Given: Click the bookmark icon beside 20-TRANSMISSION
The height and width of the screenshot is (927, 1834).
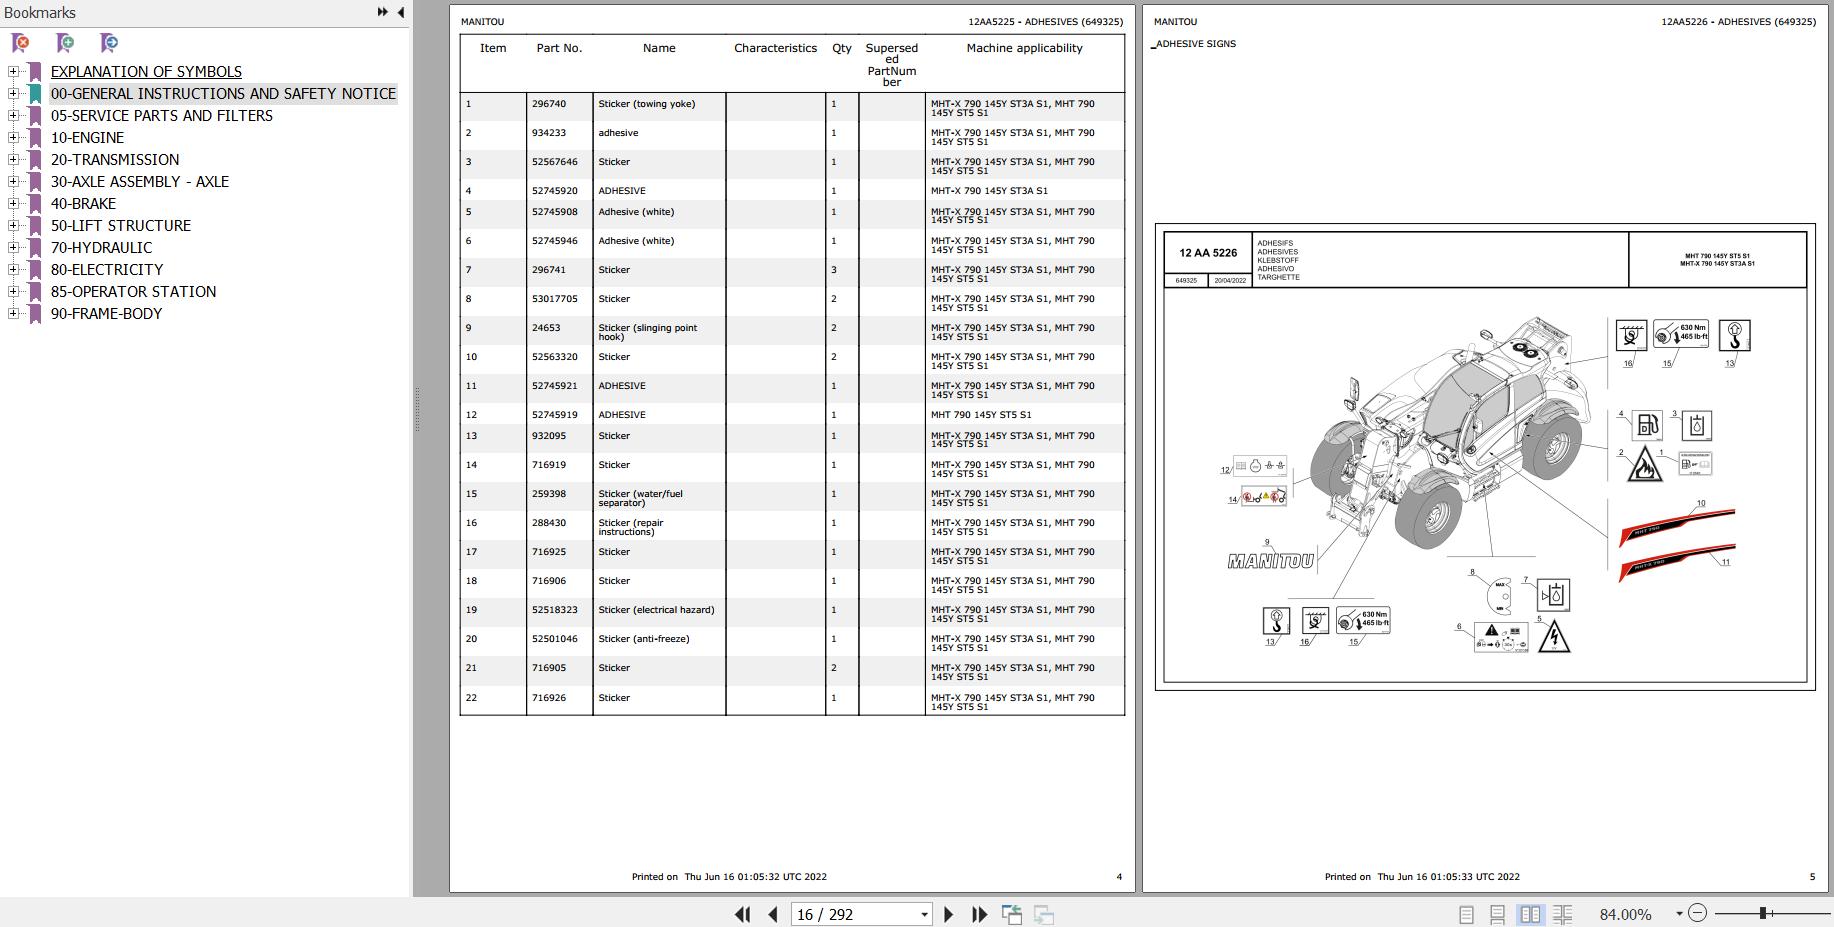Looking at the screenshot, I should [35, 160].
